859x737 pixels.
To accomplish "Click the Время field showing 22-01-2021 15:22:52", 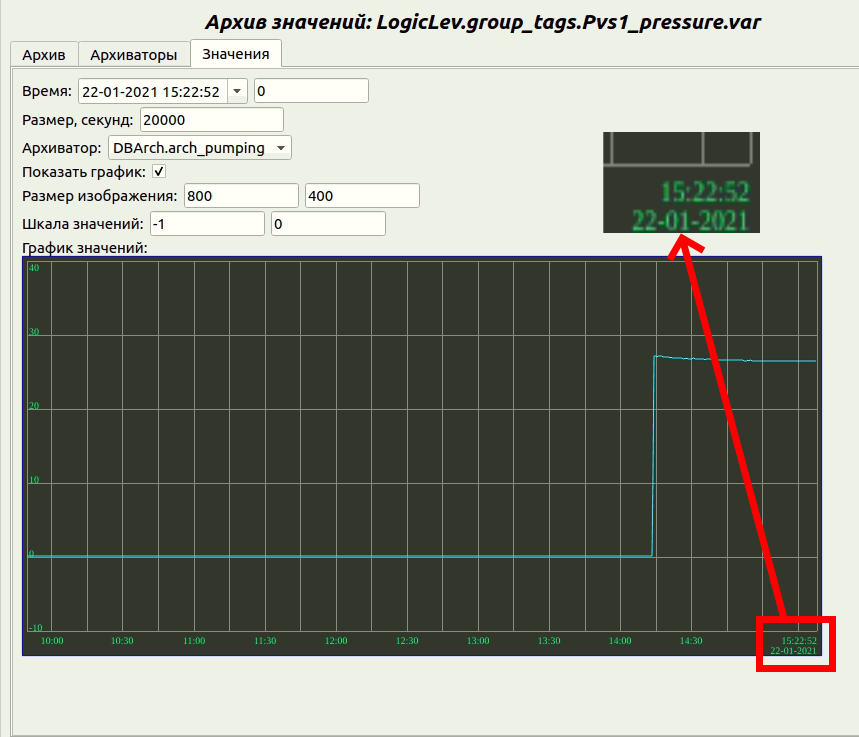I will click(x=152, y=91).
